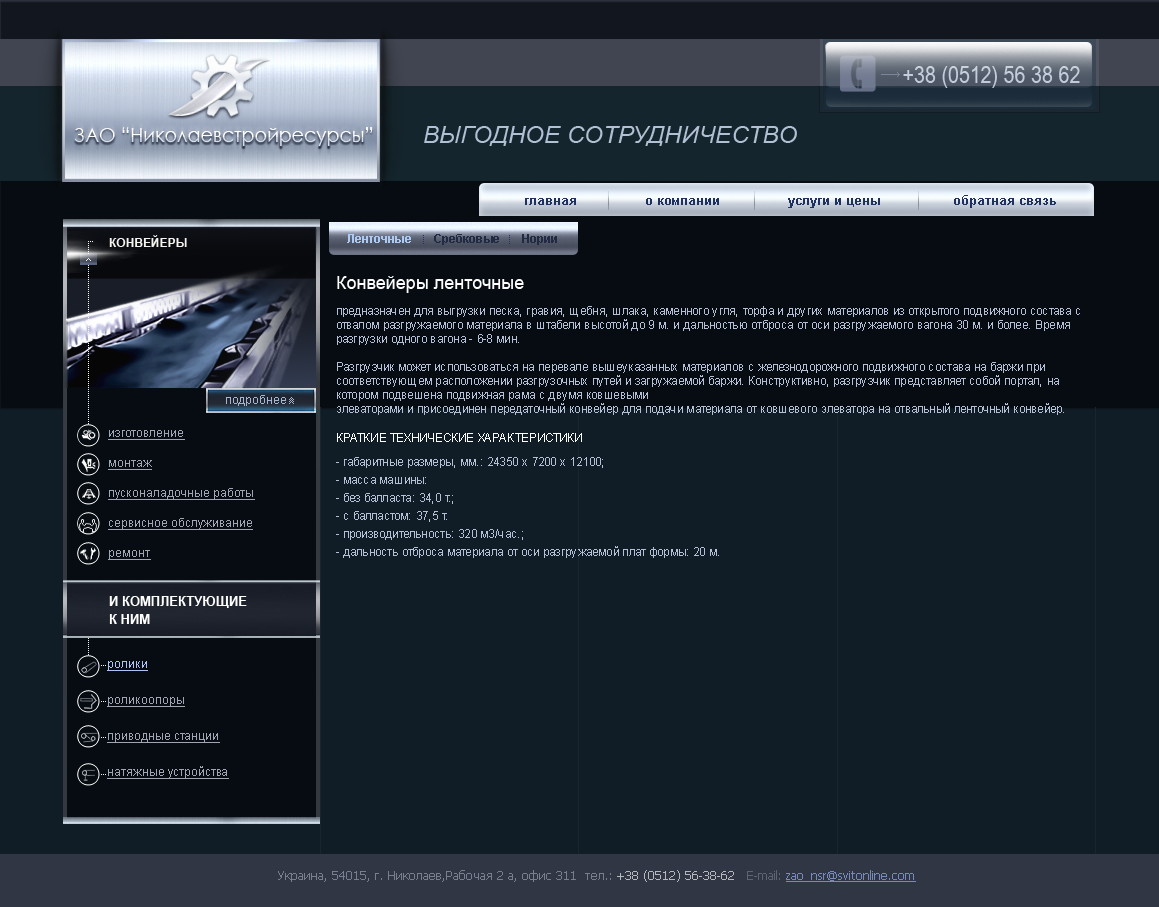Switch to the Нории tab

click(539, 239)
